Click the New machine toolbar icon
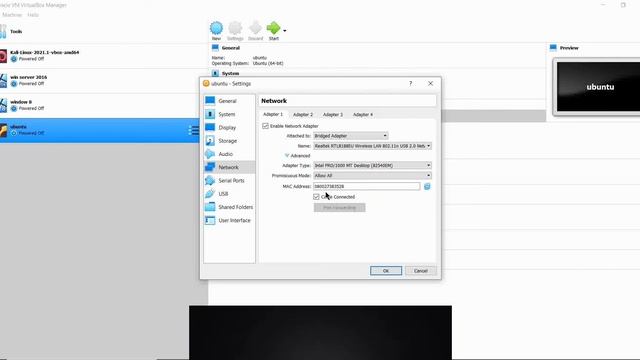The width and height of the screenshot is (640, 360). coord(216,29)
